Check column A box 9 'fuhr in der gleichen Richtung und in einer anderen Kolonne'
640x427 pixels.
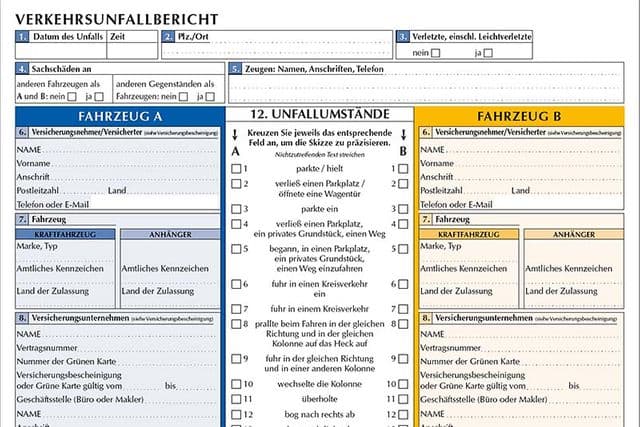click(236, 359)
